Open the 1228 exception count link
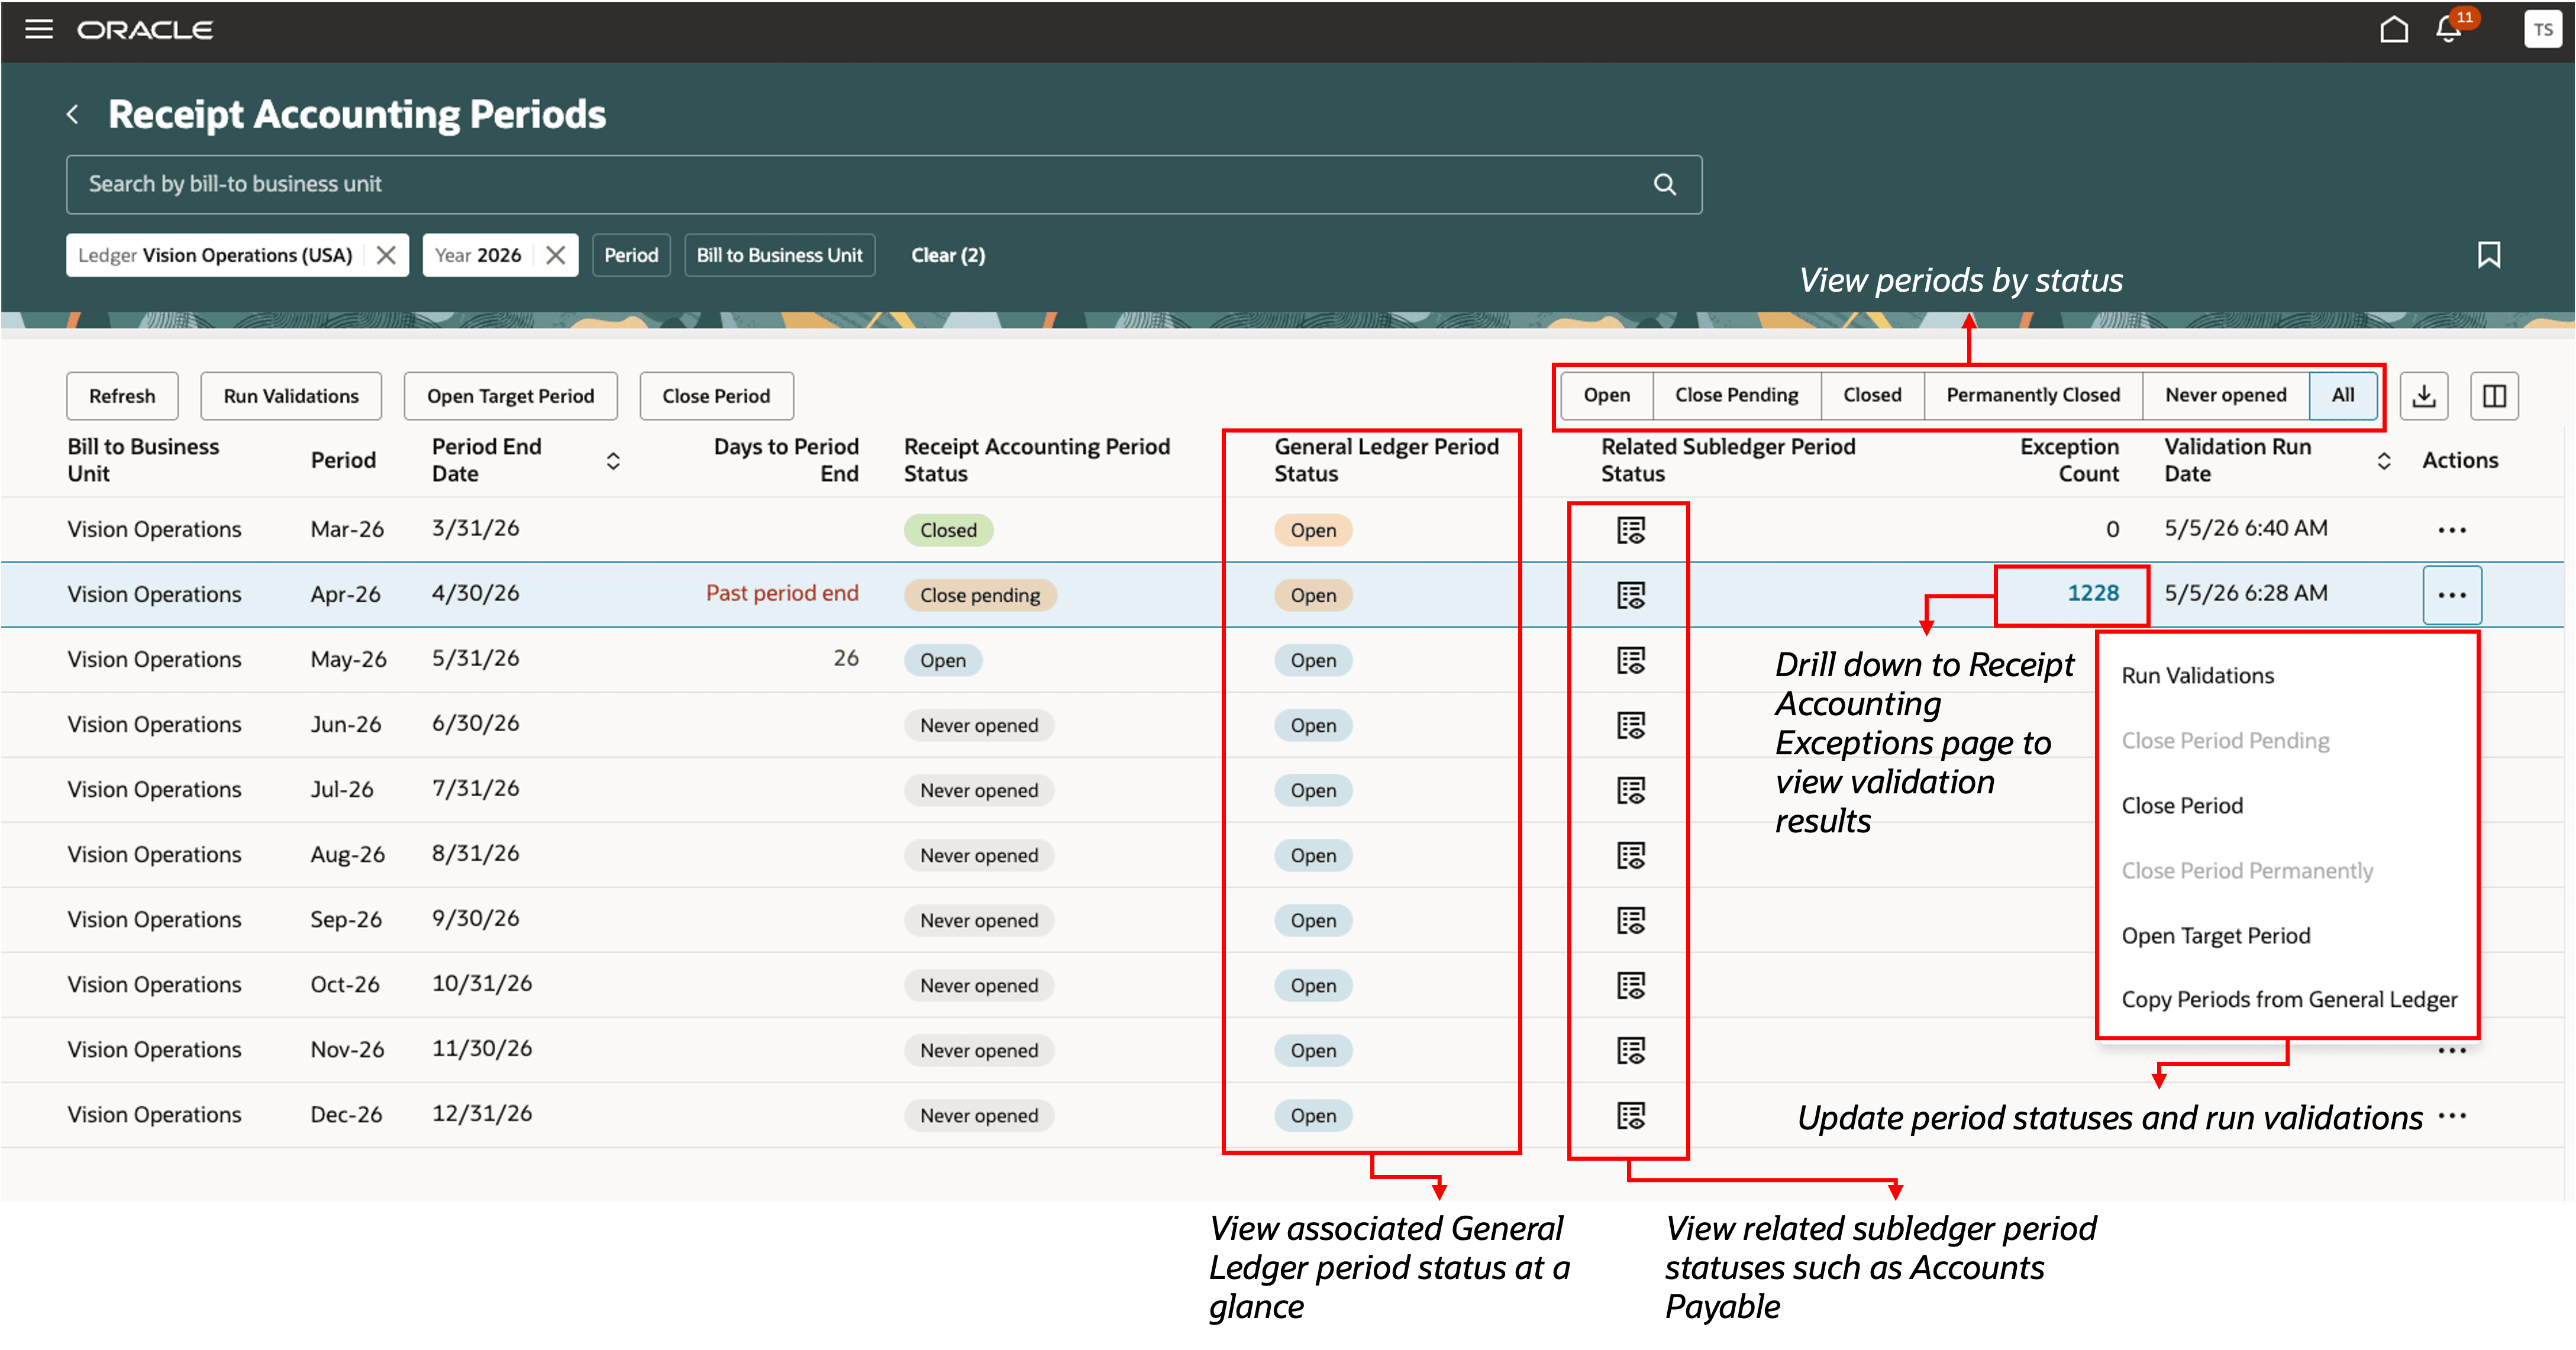Image resolution: width=2576 pixels, height=1350 pixels. [2092, 593]
